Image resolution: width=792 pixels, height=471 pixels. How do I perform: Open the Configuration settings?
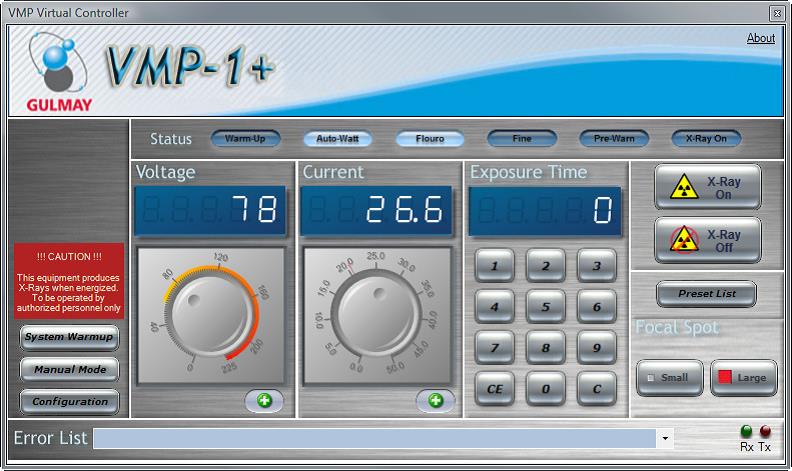point(69,402)
